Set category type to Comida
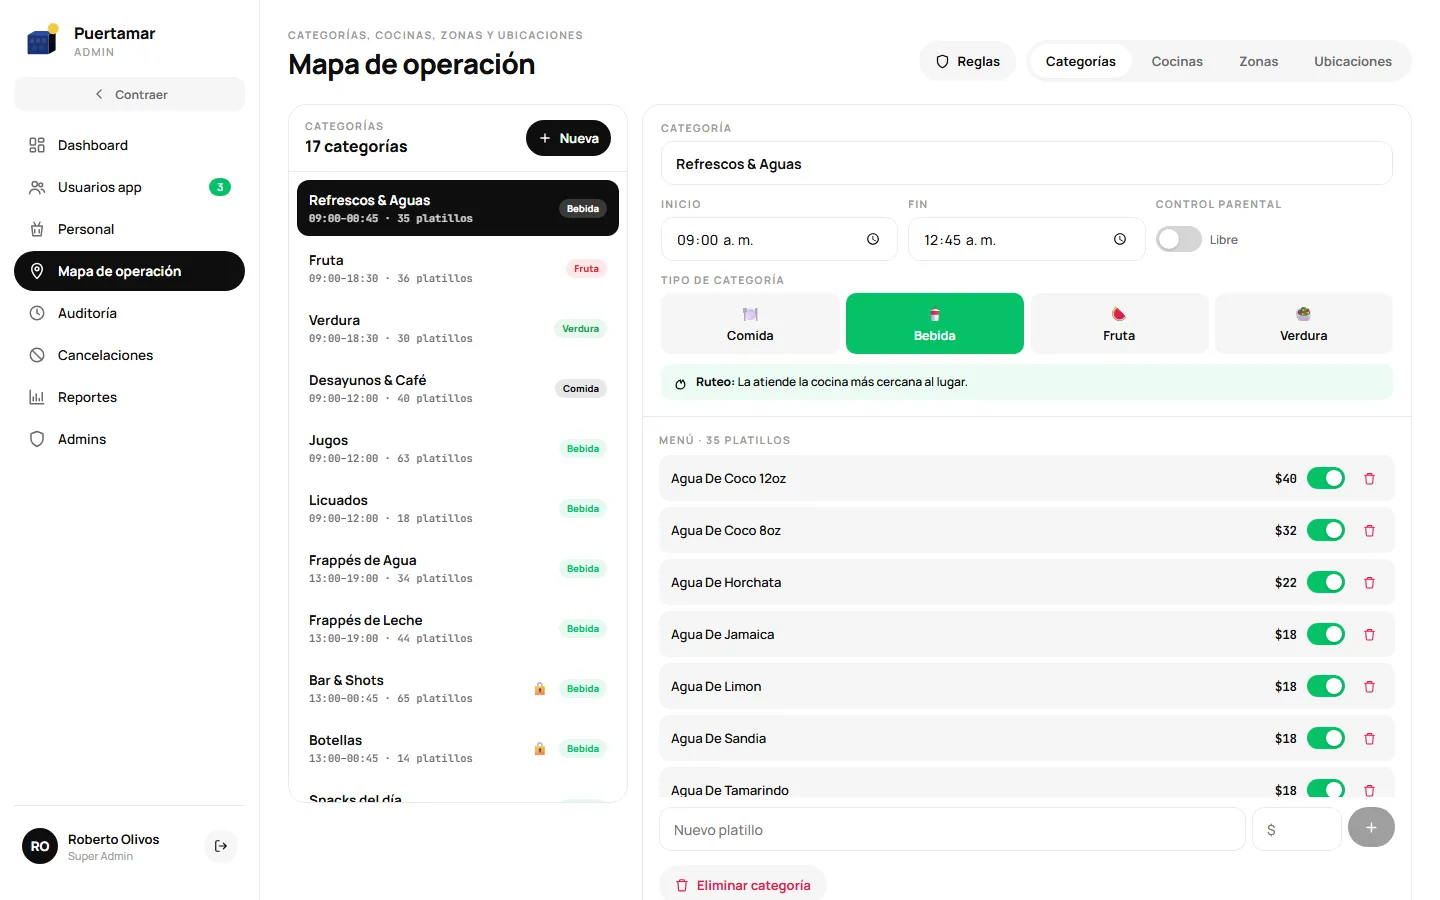The height and width of the screenshot is (900, 1440). tap(750, 324)
